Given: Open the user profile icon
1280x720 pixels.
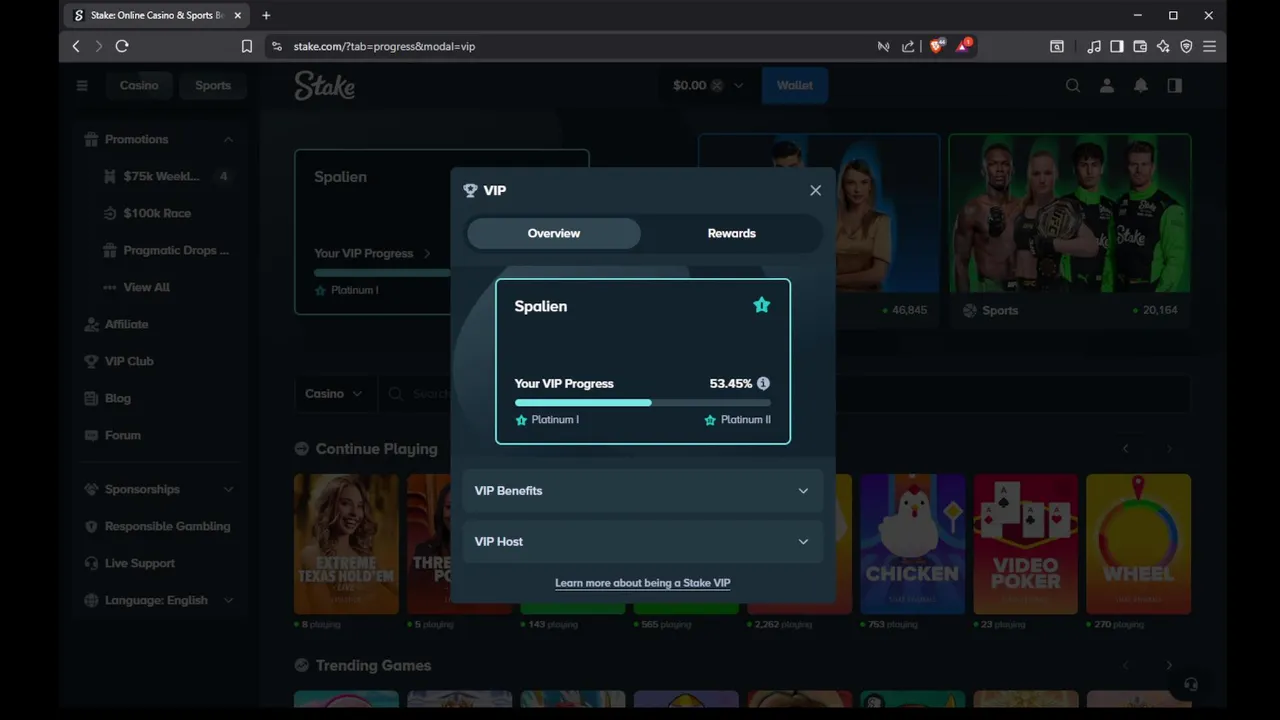Looking at the screenshot, I should click(x=1107, y=86).
